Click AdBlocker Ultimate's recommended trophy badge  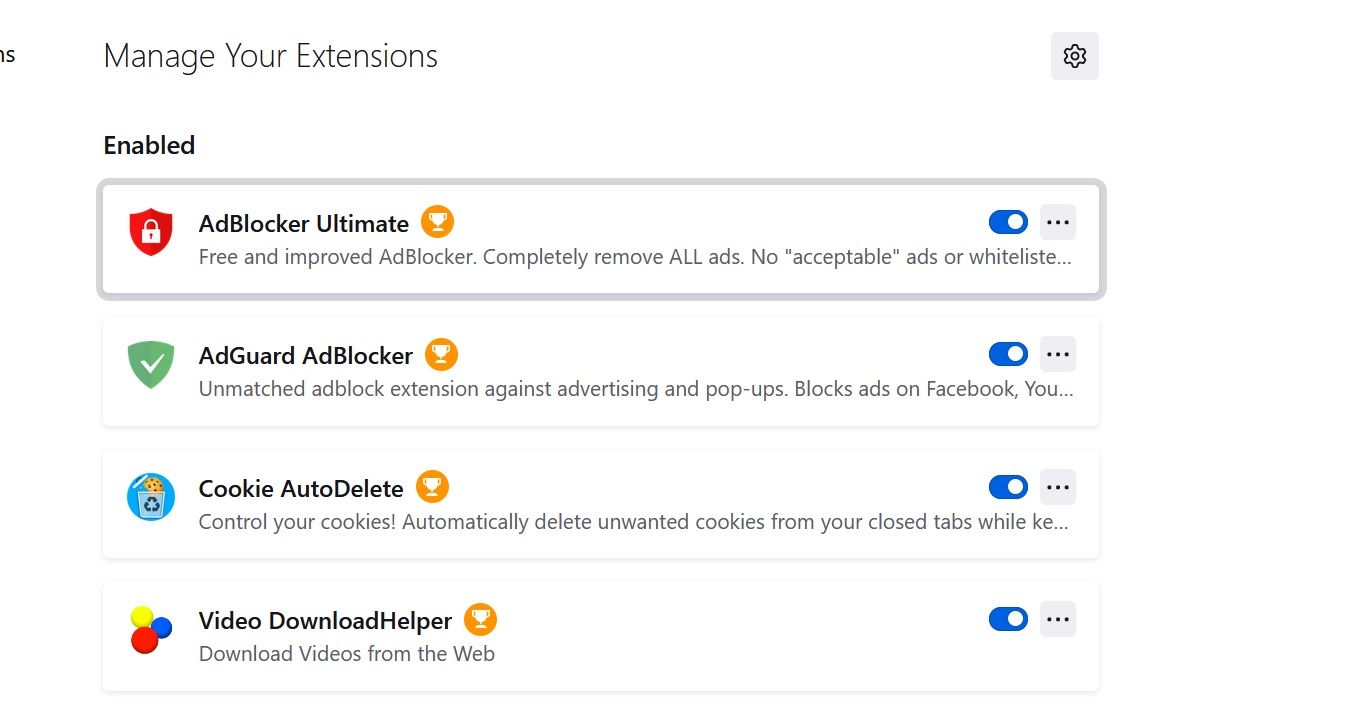(437, 221)
